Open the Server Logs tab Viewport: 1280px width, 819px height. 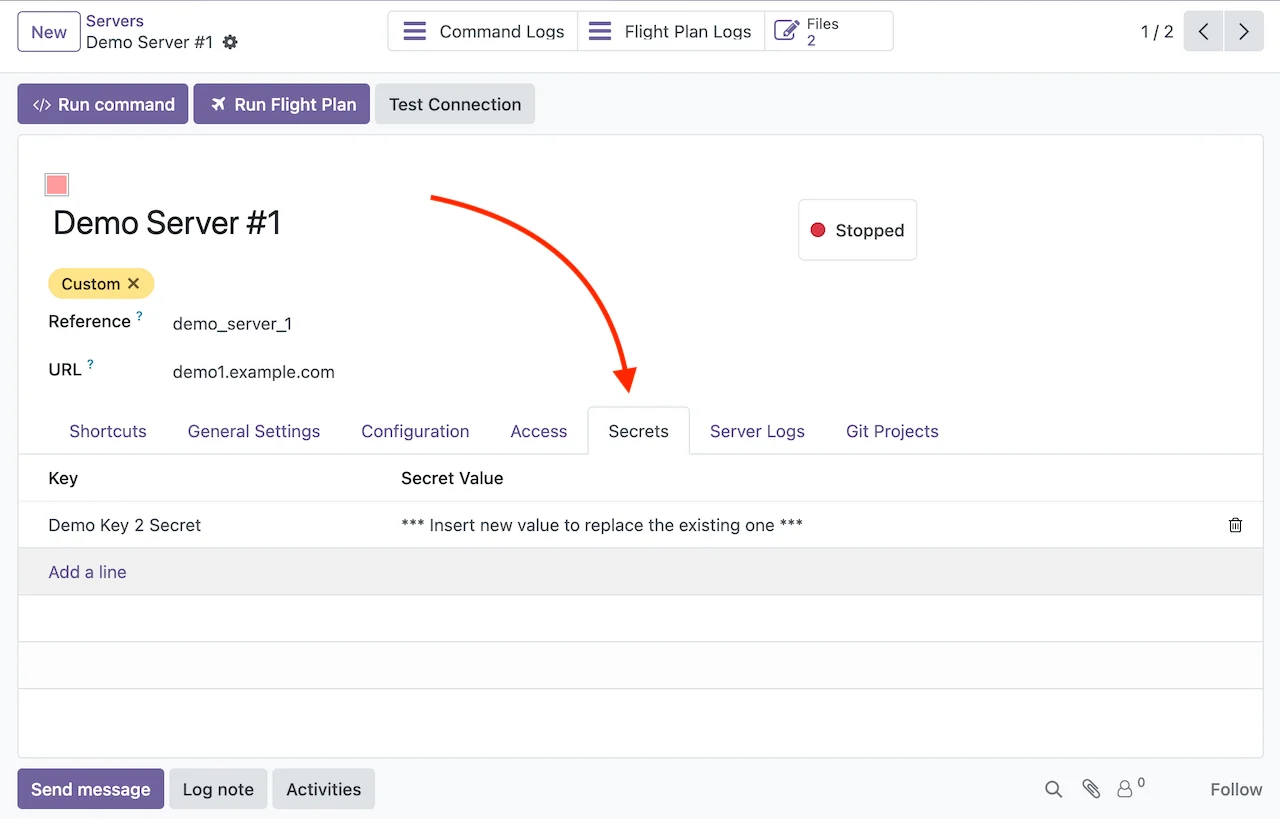757,431
